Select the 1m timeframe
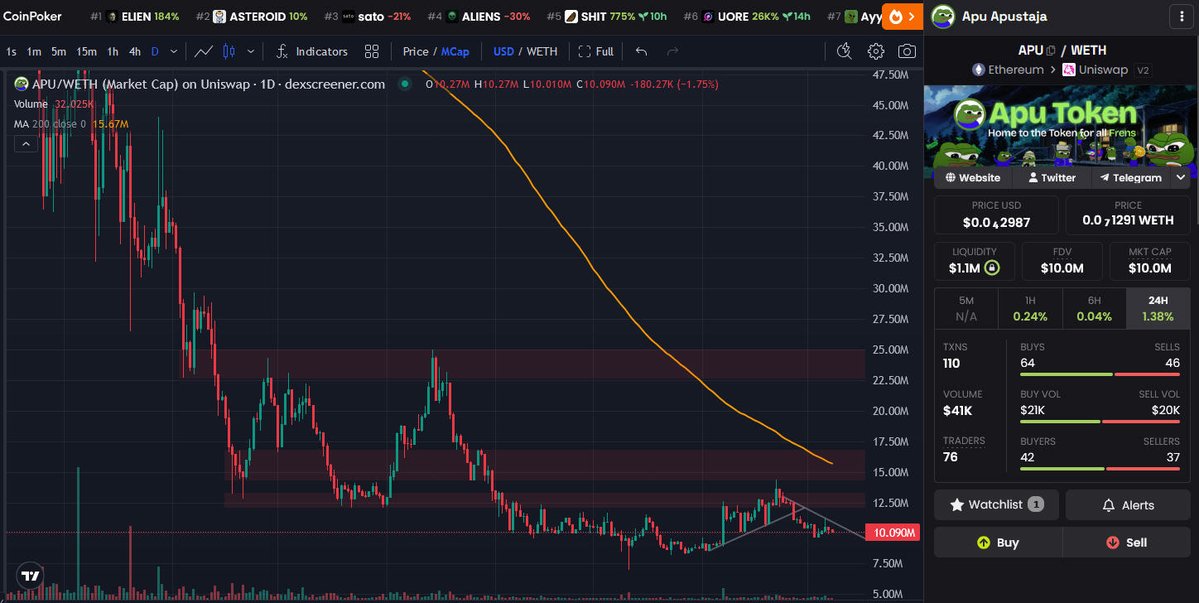 [34, 51]
